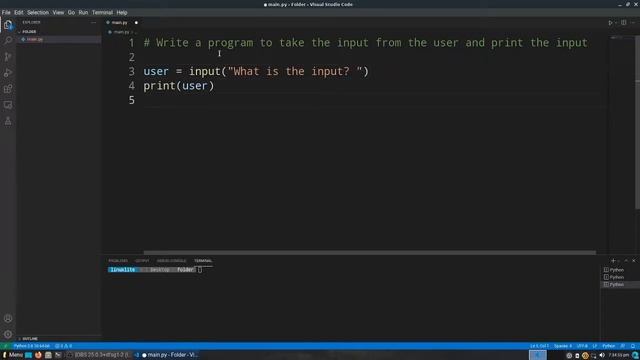
Task: Open the Search view in the activity bar
Action: 8,40
